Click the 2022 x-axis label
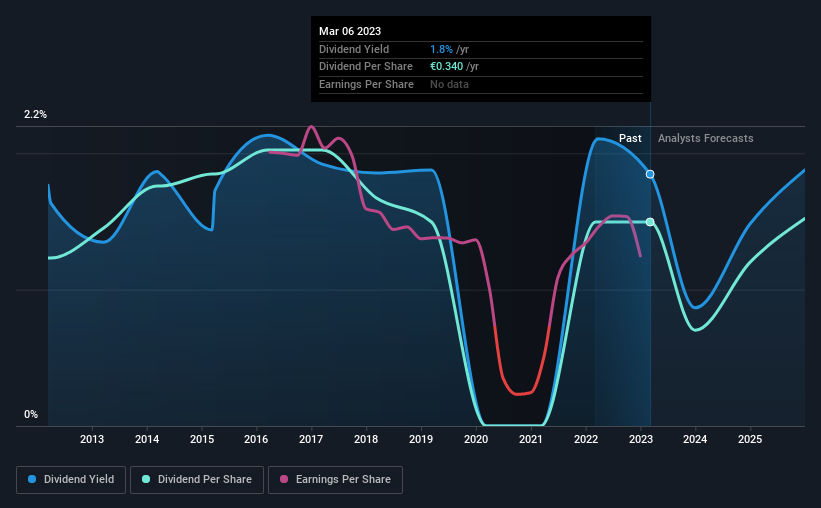This screenshot has width=821, height=508. [586, 439]
